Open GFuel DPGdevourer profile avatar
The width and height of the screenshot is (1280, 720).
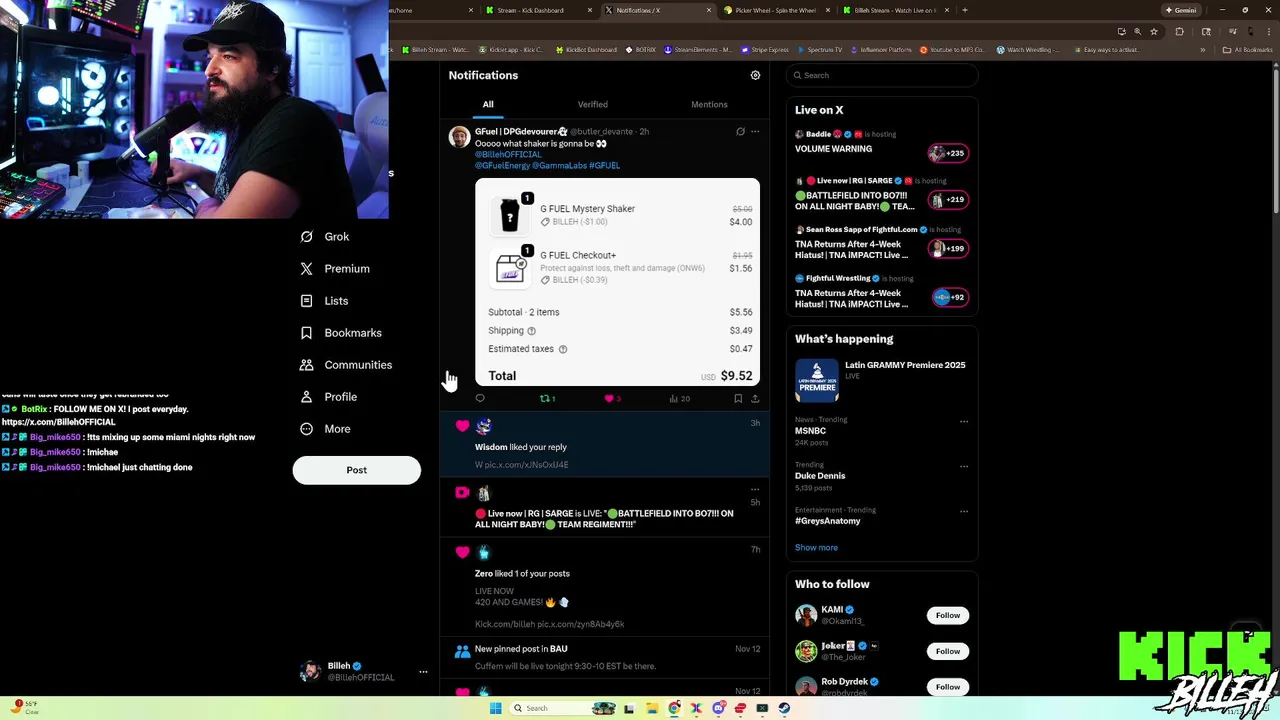tap(459, 137)
